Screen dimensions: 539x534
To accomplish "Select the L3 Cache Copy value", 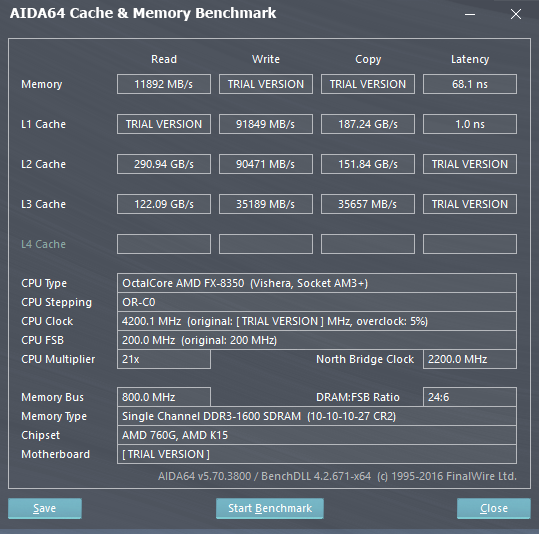I will point(368,204).
